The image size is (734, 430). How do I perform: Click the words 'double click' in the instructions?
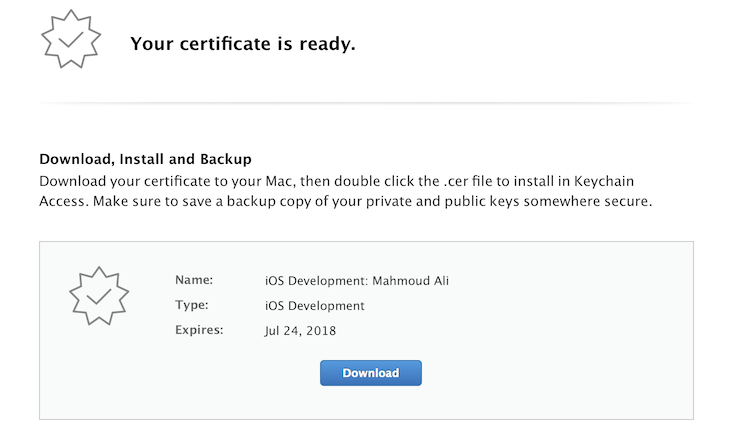click(x=380, y=181)
